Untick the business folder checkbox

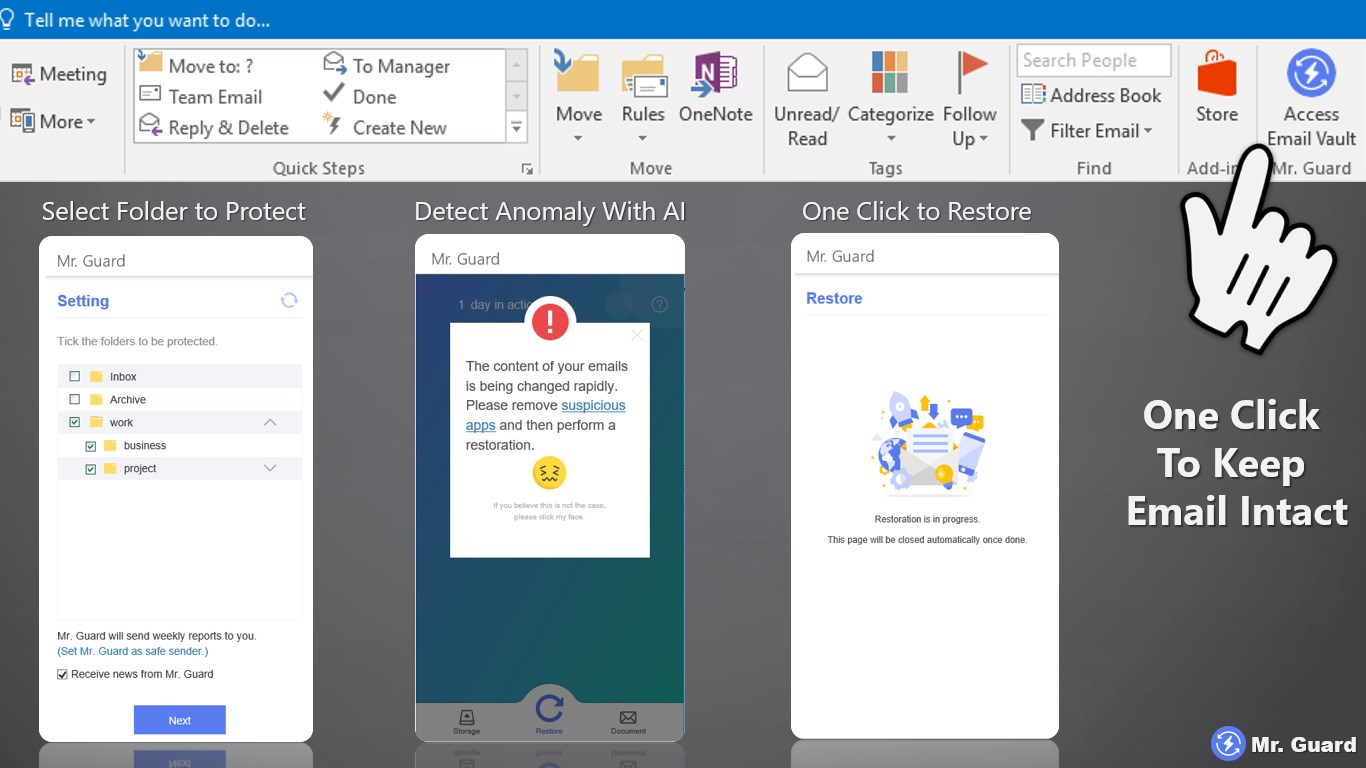click(91, 446)
